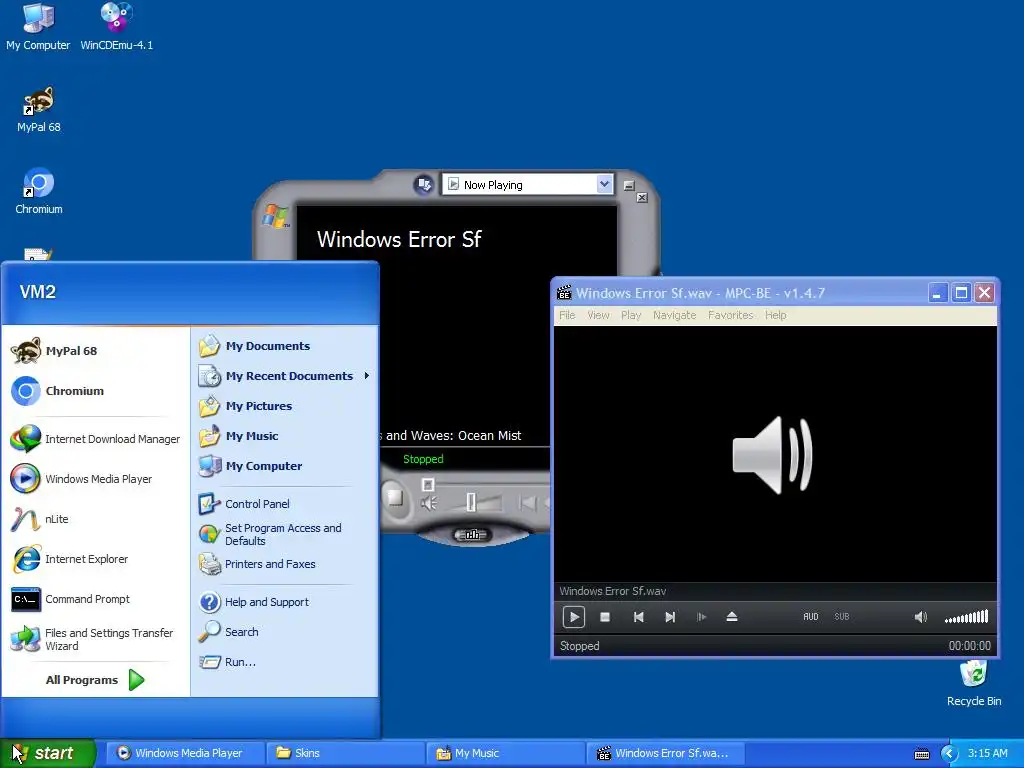The height and width of the screenshot is (768, 1024).
Task: Open the File menu in MPC-BE
Action: tap(567, 315)
